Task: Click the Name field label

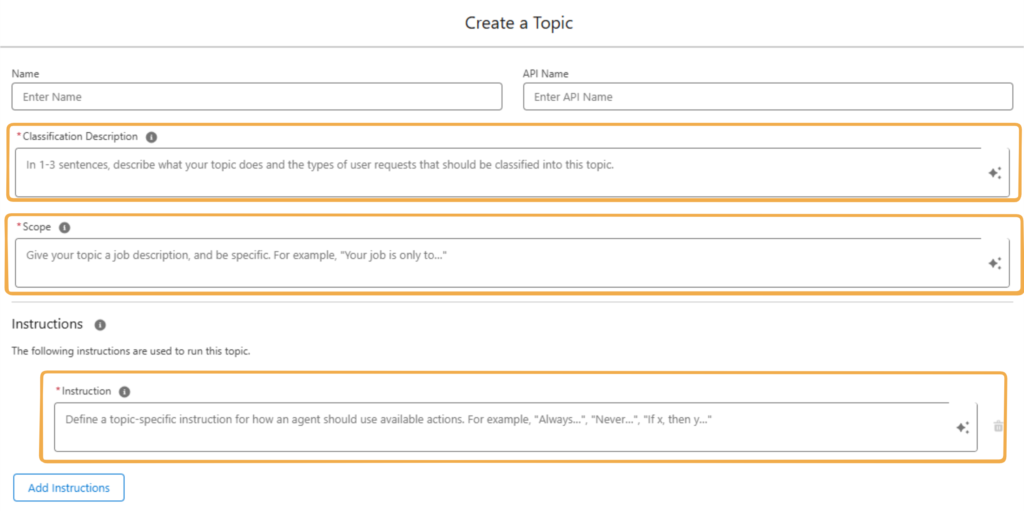Action: 26,74
